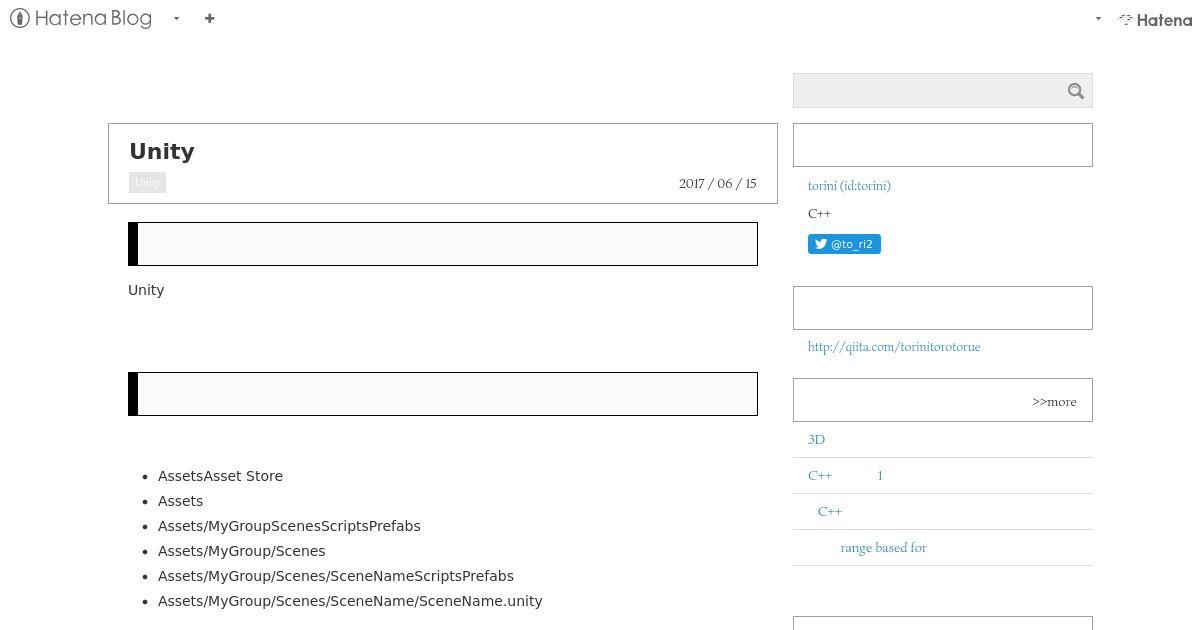Viewport: 1200px width, 630px height.
Task: Open the 3D category link
Action: (816, 440)
